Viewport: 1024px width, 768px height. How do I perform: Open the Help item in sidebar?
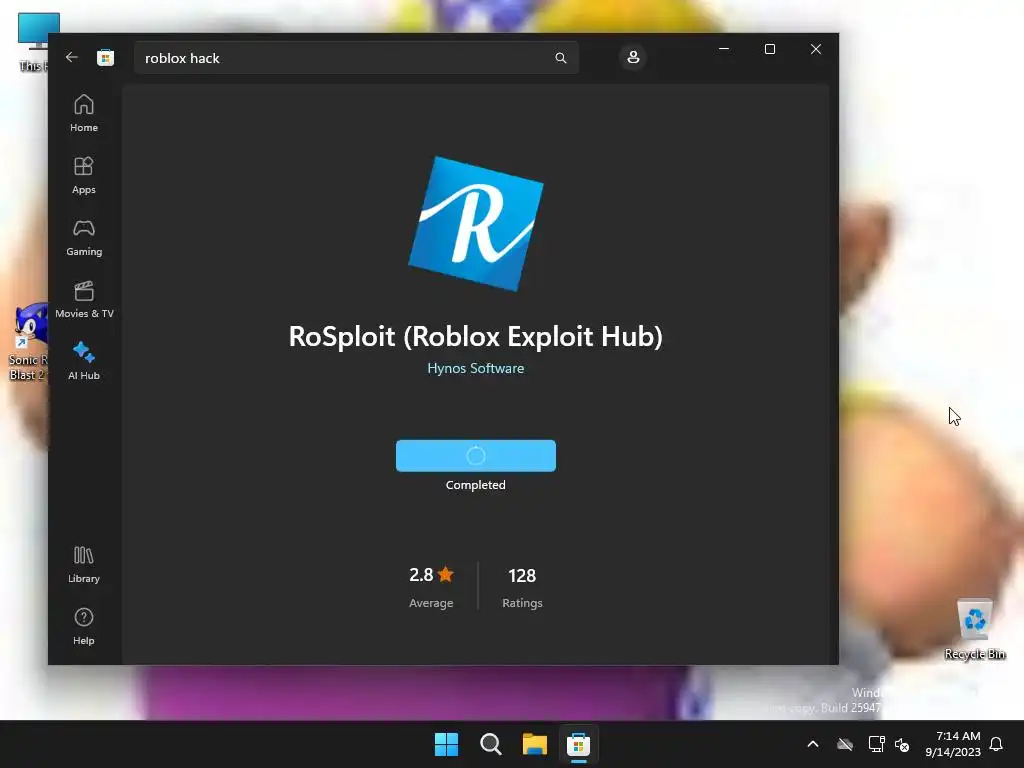click(84, 626)
